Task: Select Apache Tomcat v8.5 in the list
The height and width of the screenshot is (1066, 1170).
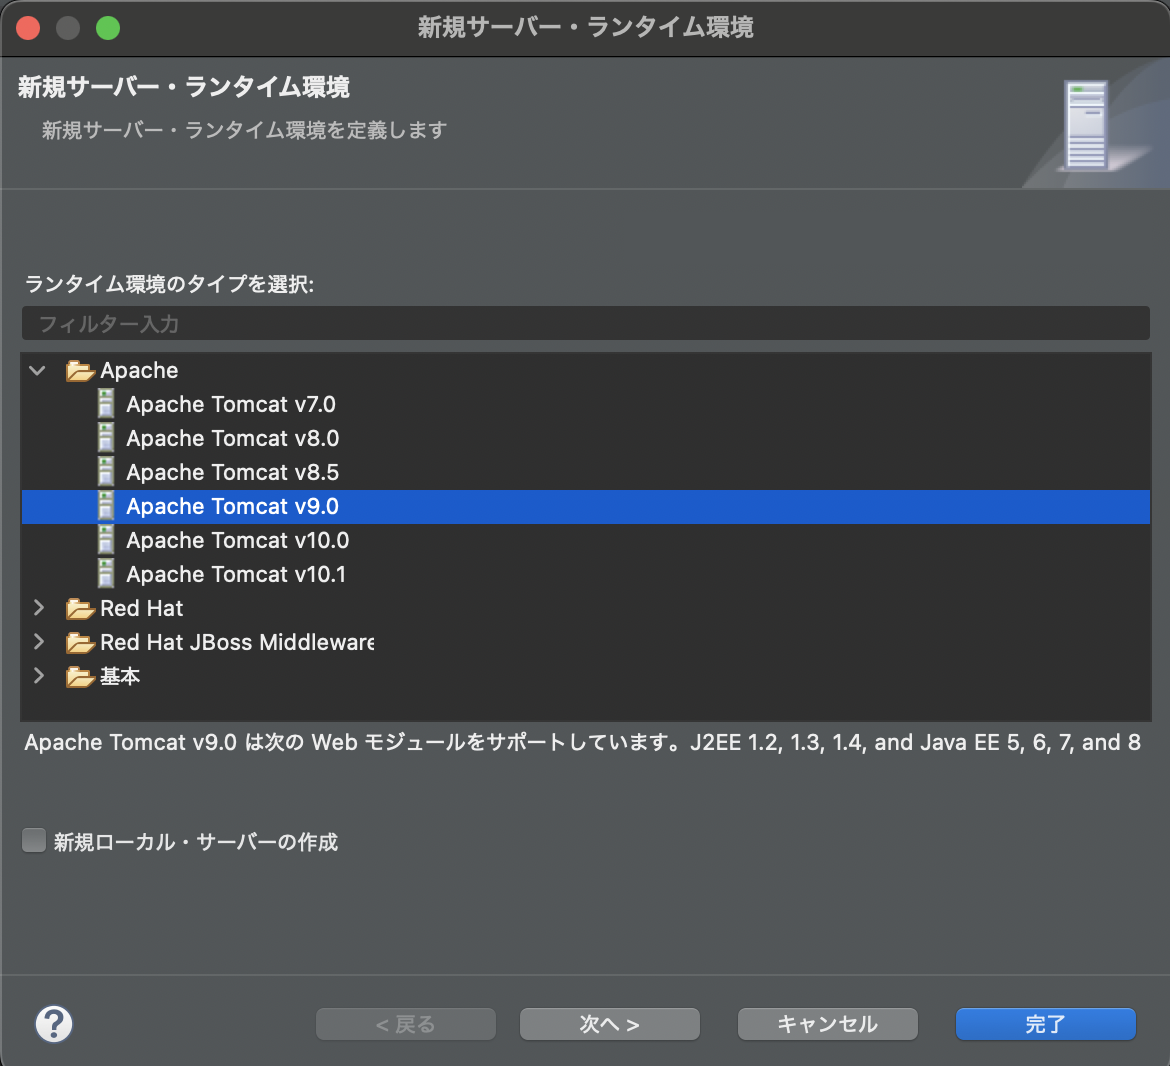Action: pyautogui.click(x=233, y=472)
